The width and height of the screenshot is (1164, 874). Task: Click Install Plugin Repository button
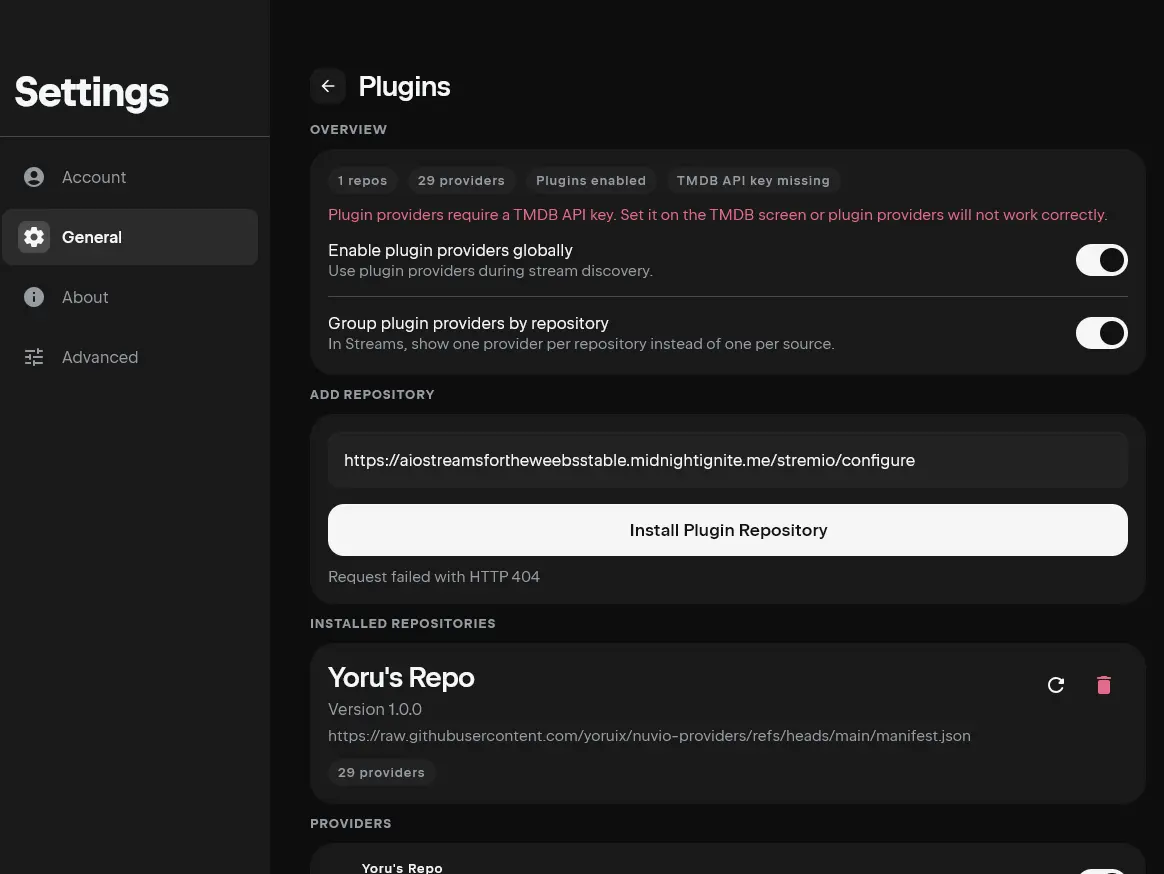[x=728, y=530]
